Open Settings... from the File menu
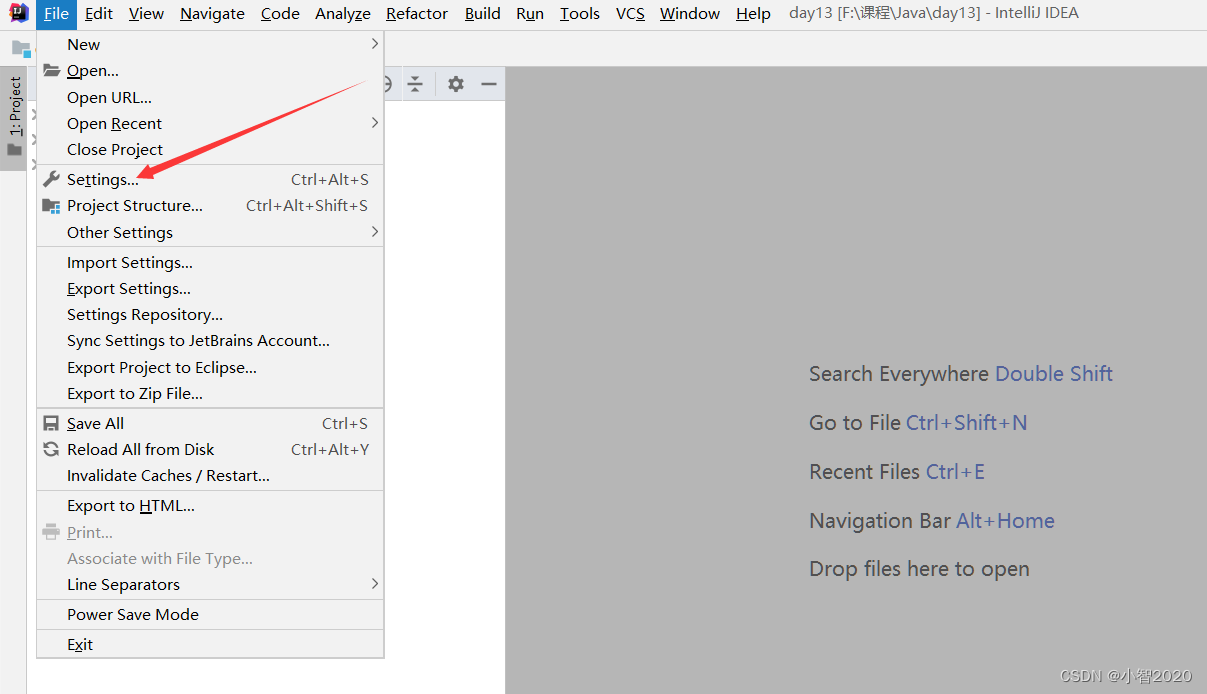This screenshot has width=1207, height=694. click(210, 180)
